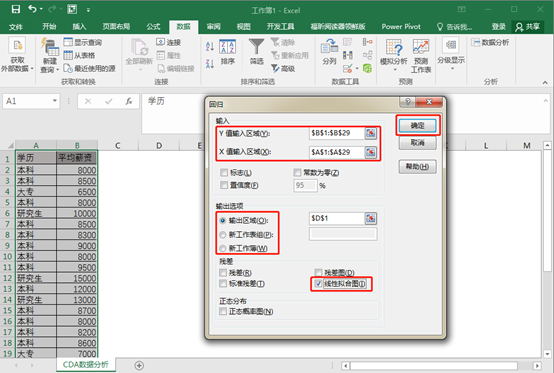Screen dimensions: 554x373
Task: Open the What-If Analysis dropdown
Action: click(394, 55)
